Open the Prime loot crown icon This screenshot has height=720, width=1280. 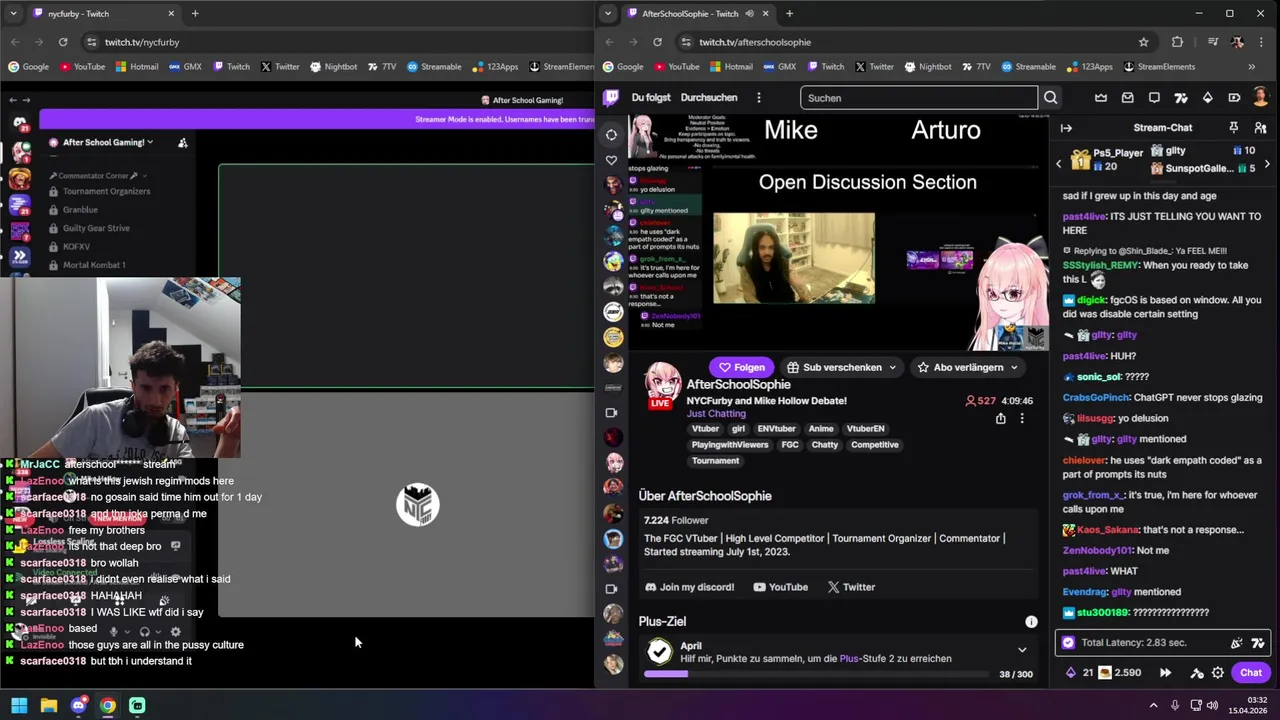coord(1101,98)
